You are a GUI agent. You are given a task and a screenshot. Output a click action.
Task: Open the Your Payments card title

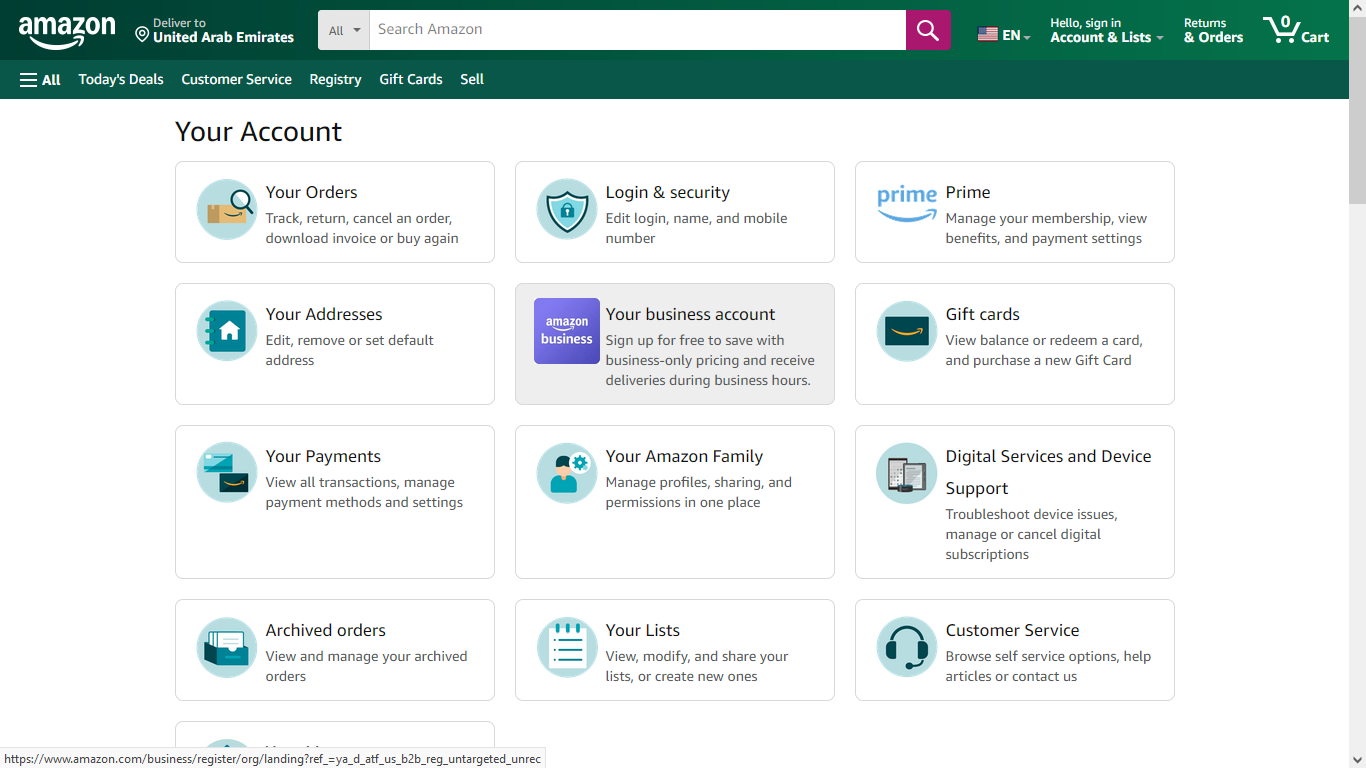[x=323, y=457]
